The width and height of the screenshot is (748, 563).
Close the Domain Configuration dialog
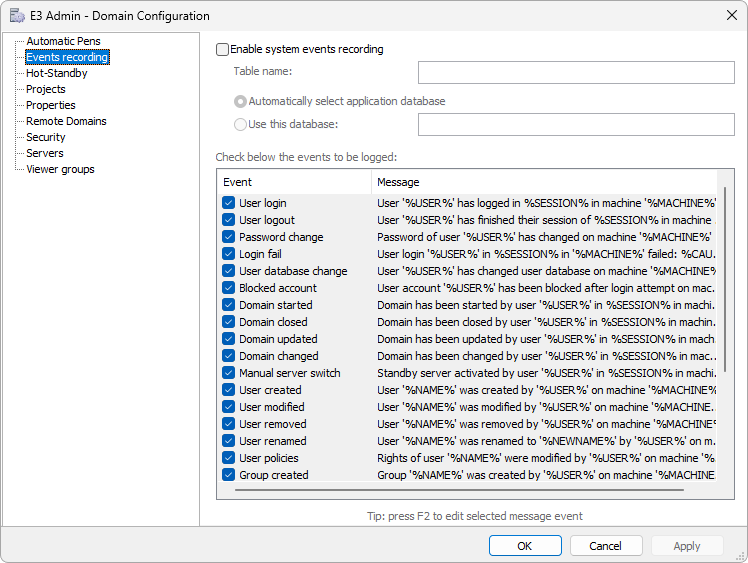732,15
